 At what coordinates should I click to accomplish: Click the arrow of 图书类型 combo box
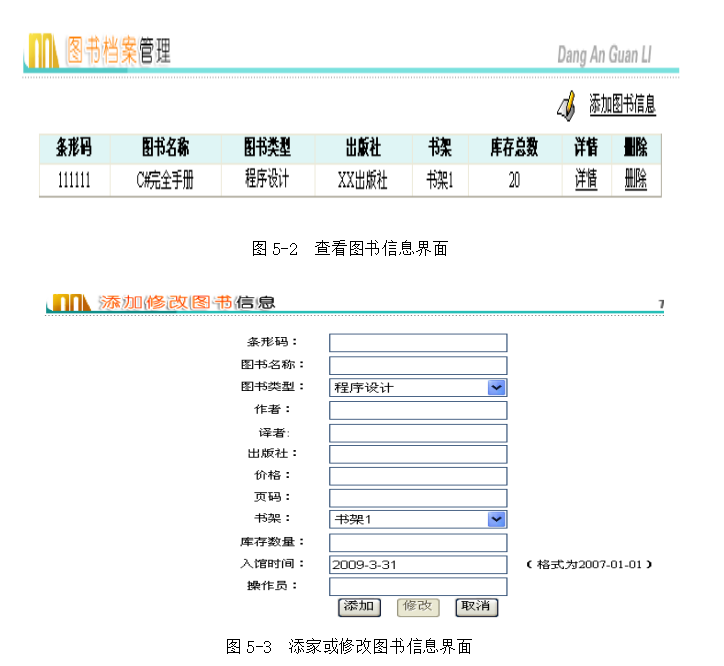pos(496,387)
